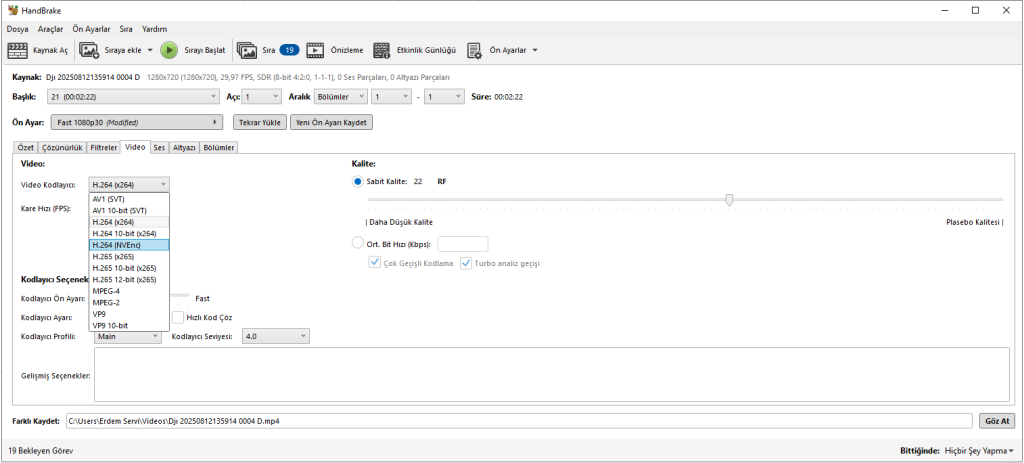
Task: Enable the Hızlı Kod Çöz checkbox
Action: [x=178, y=317]
